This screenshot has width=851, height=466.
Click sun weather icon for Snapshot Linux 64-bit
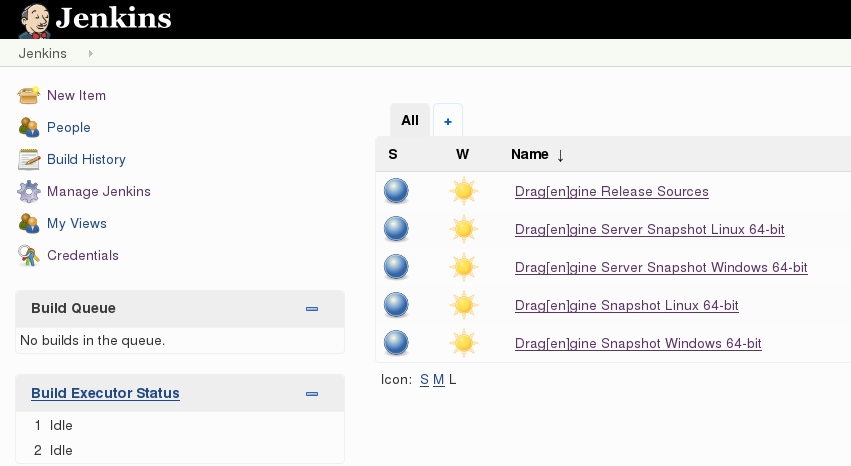tap(464, 305)
